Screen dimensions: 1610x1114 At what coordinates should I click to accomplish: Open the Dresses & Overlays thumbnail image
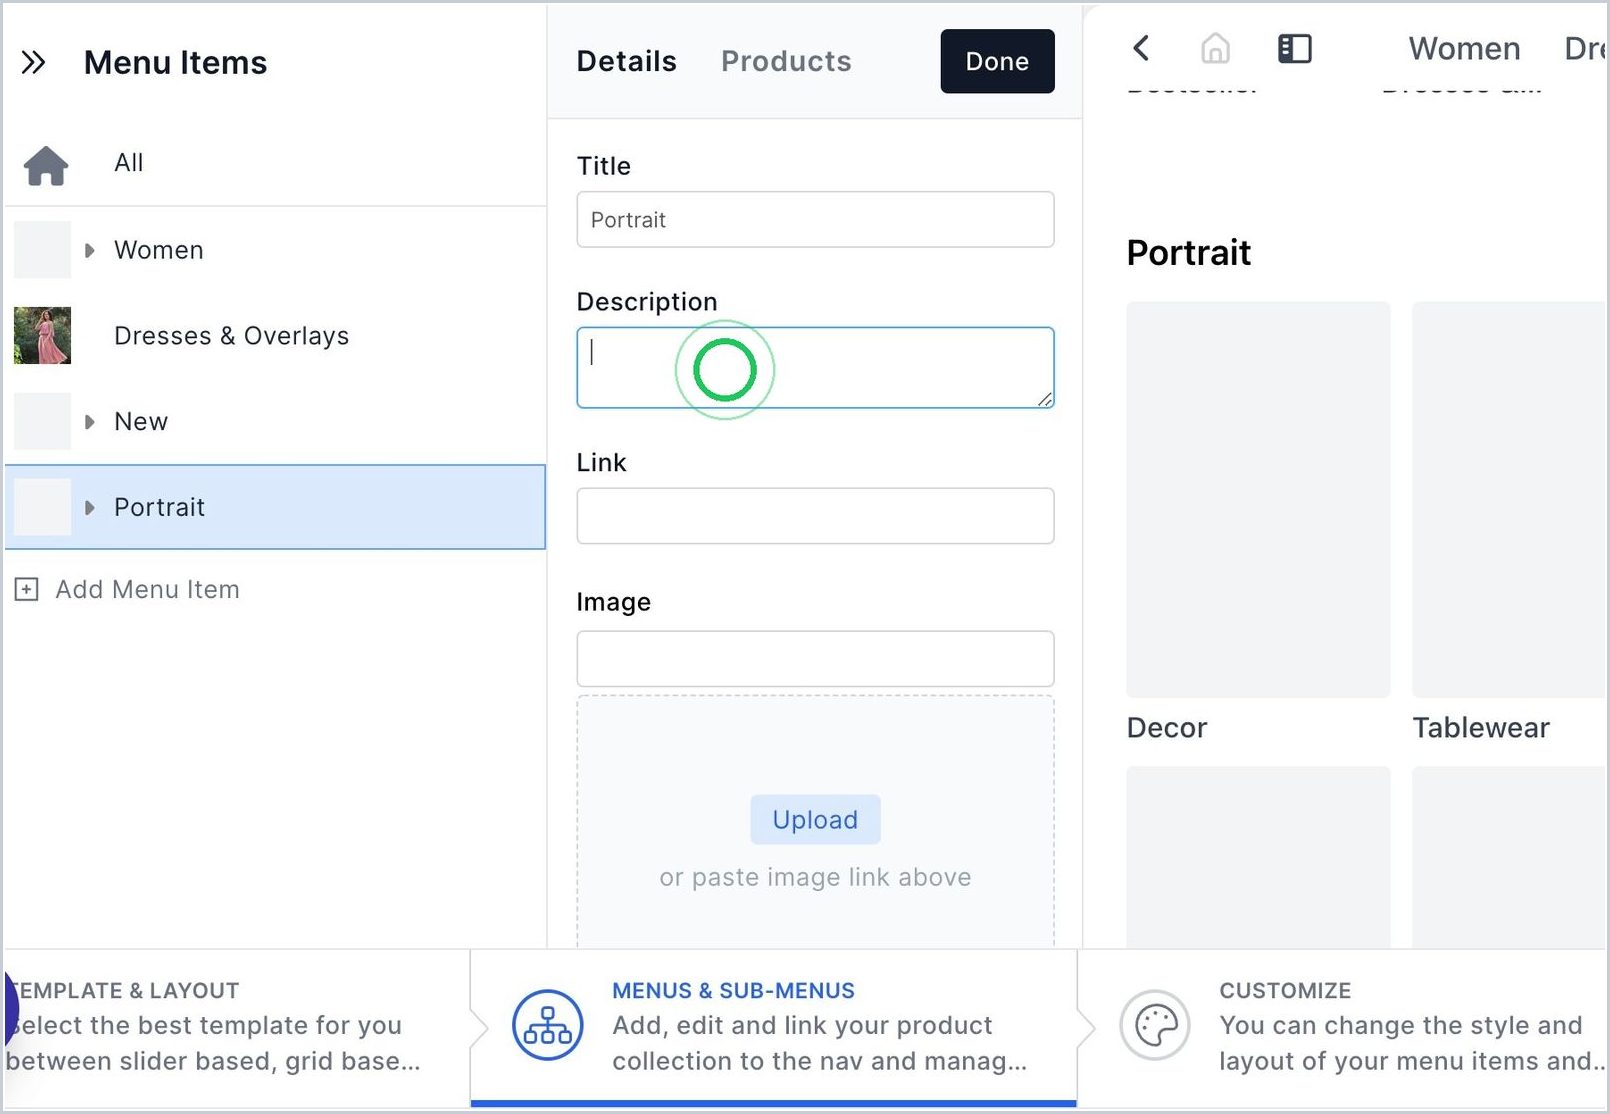[x=42, y=335]
